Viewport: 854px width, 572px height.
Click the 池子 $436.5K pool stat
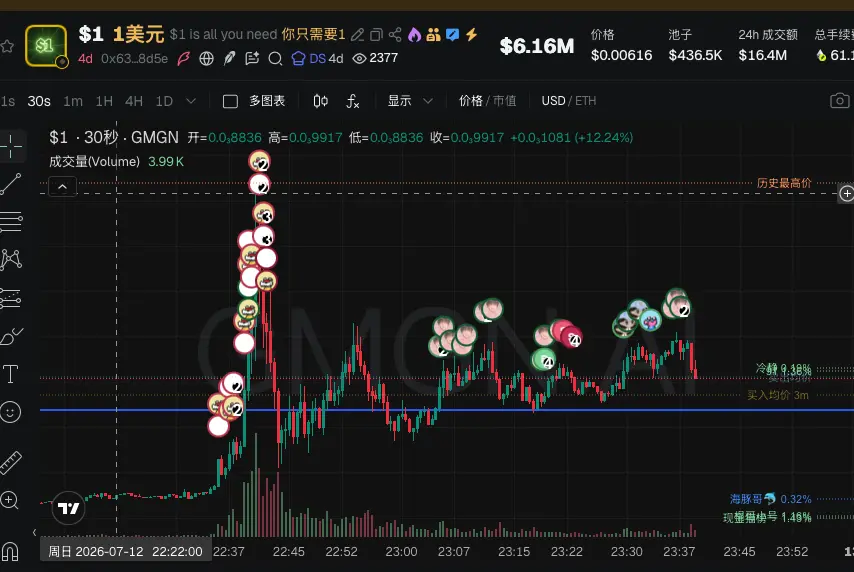point(696,45)
